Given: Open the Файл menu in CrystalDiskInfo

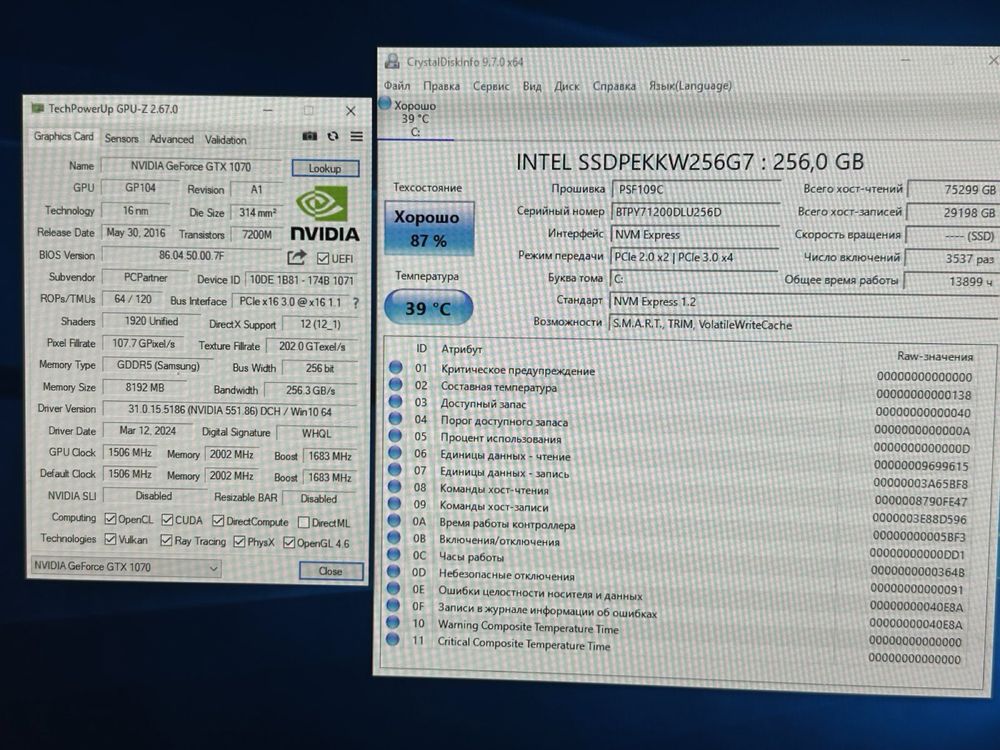Looking at the screenshot, I should 397,85.
